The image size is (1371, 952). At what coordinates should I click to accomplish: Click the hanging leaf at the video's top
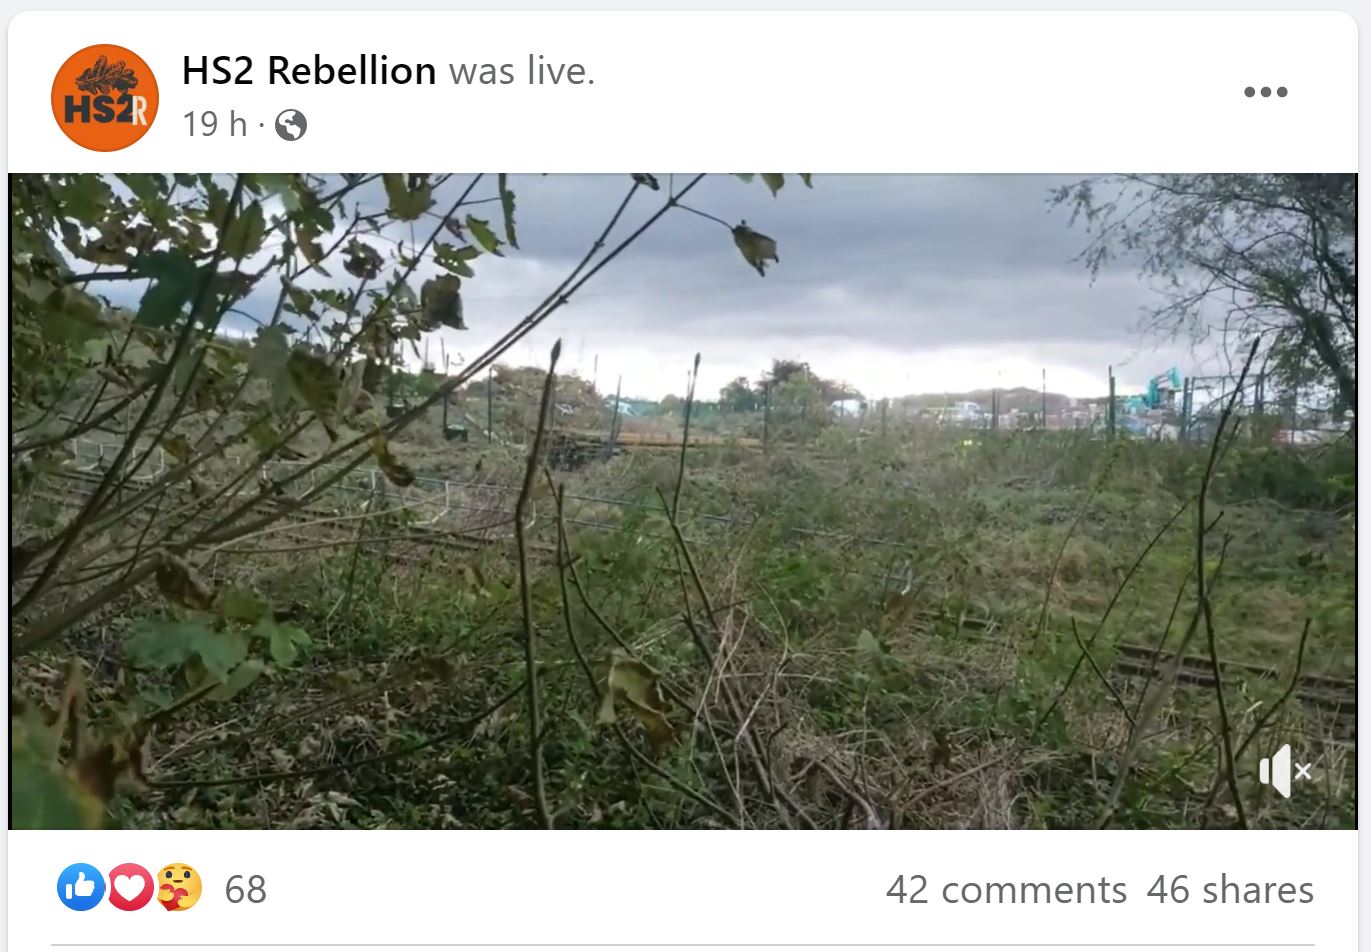point(755,247)
